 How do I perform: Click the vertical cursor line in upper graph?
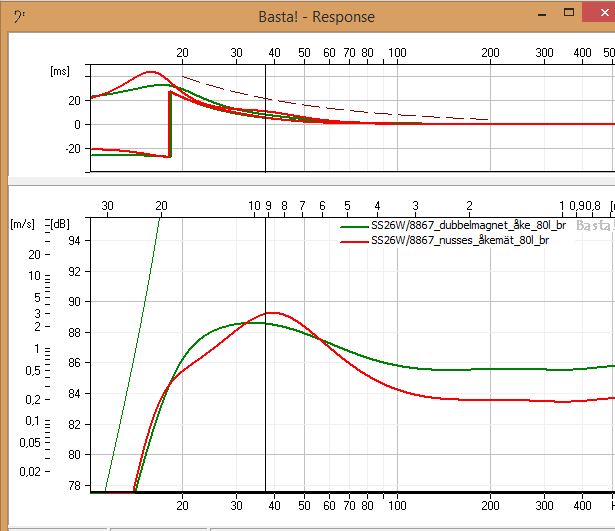(x=265, y=140)
